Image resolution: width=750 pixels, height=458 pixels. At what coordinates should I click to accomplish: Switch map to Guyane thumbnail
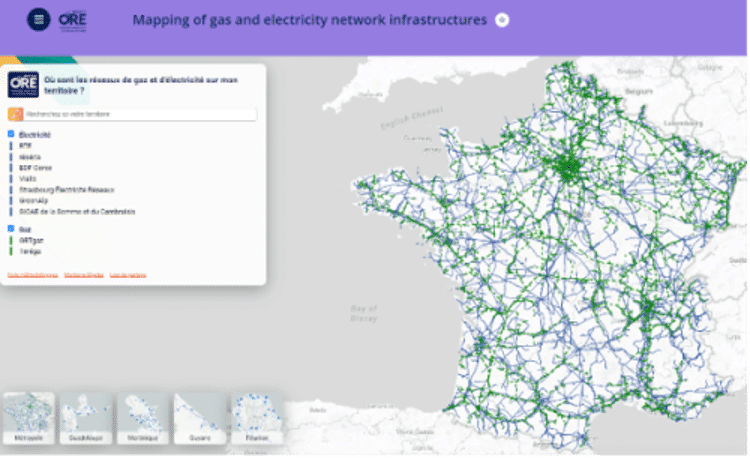(x=200, y=418)
